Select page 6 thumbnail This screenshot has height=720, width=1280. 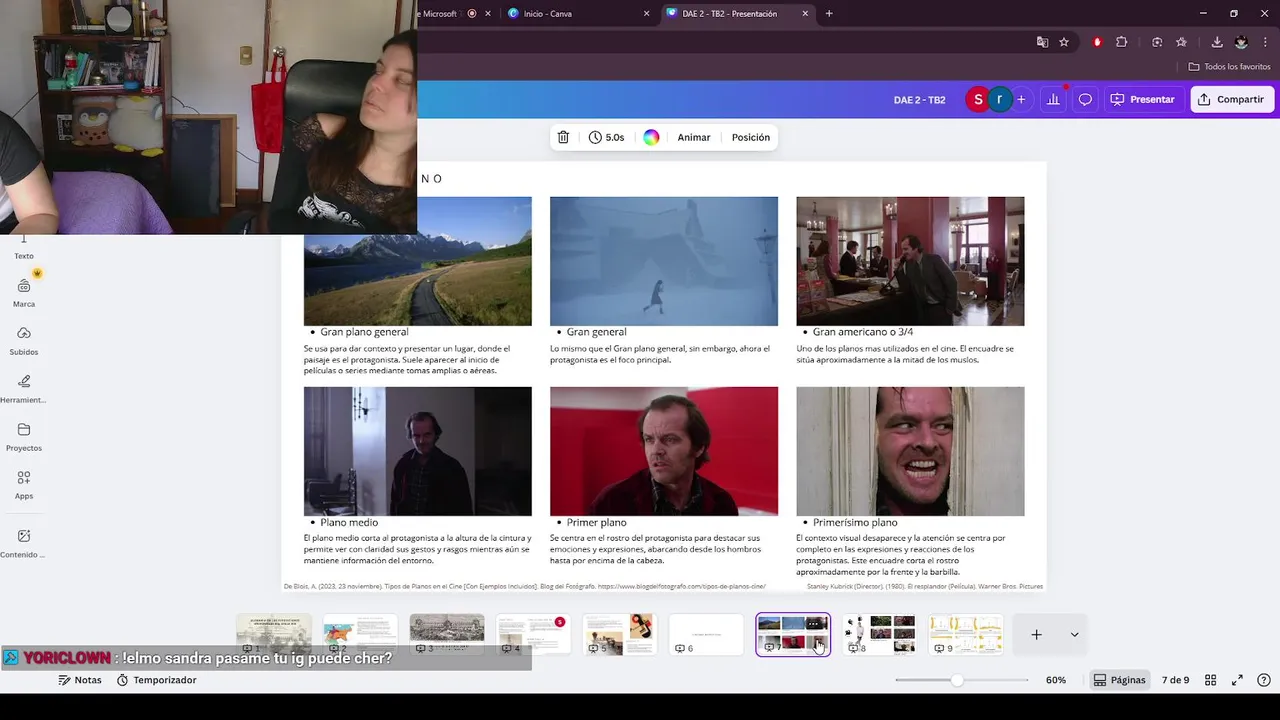(x=706, y=635)
